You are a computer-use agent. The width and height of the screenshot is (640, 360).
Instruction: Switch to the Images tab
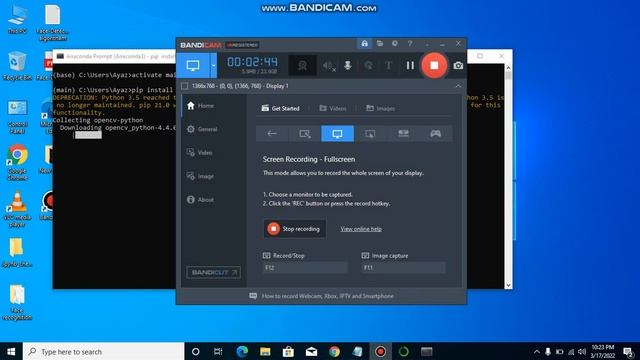coord(380,108)
